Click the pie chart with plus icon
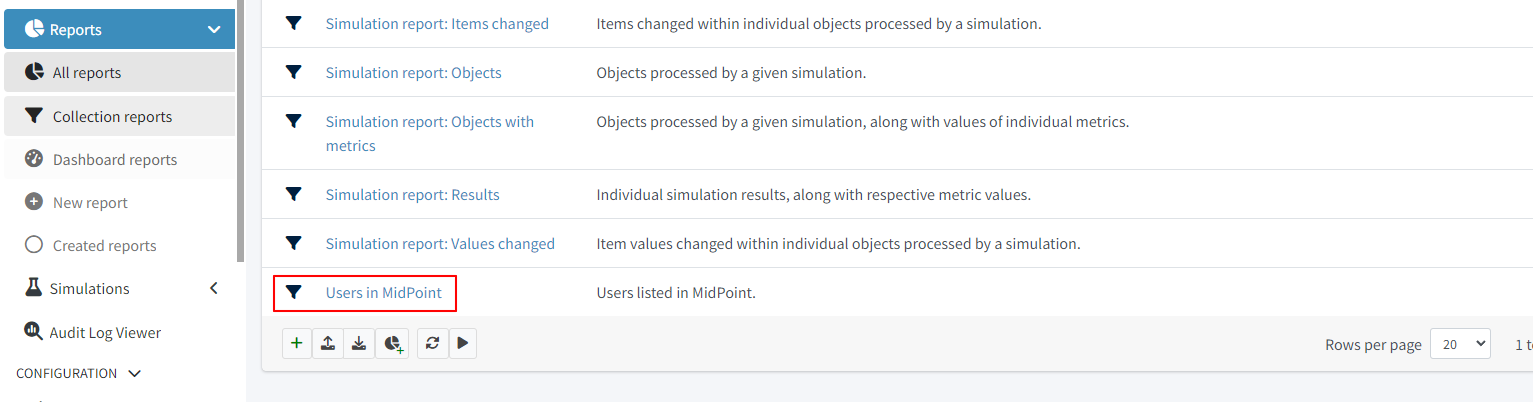Image resolution: width=1533 pixels, height=402 pixels. [392, 343]
